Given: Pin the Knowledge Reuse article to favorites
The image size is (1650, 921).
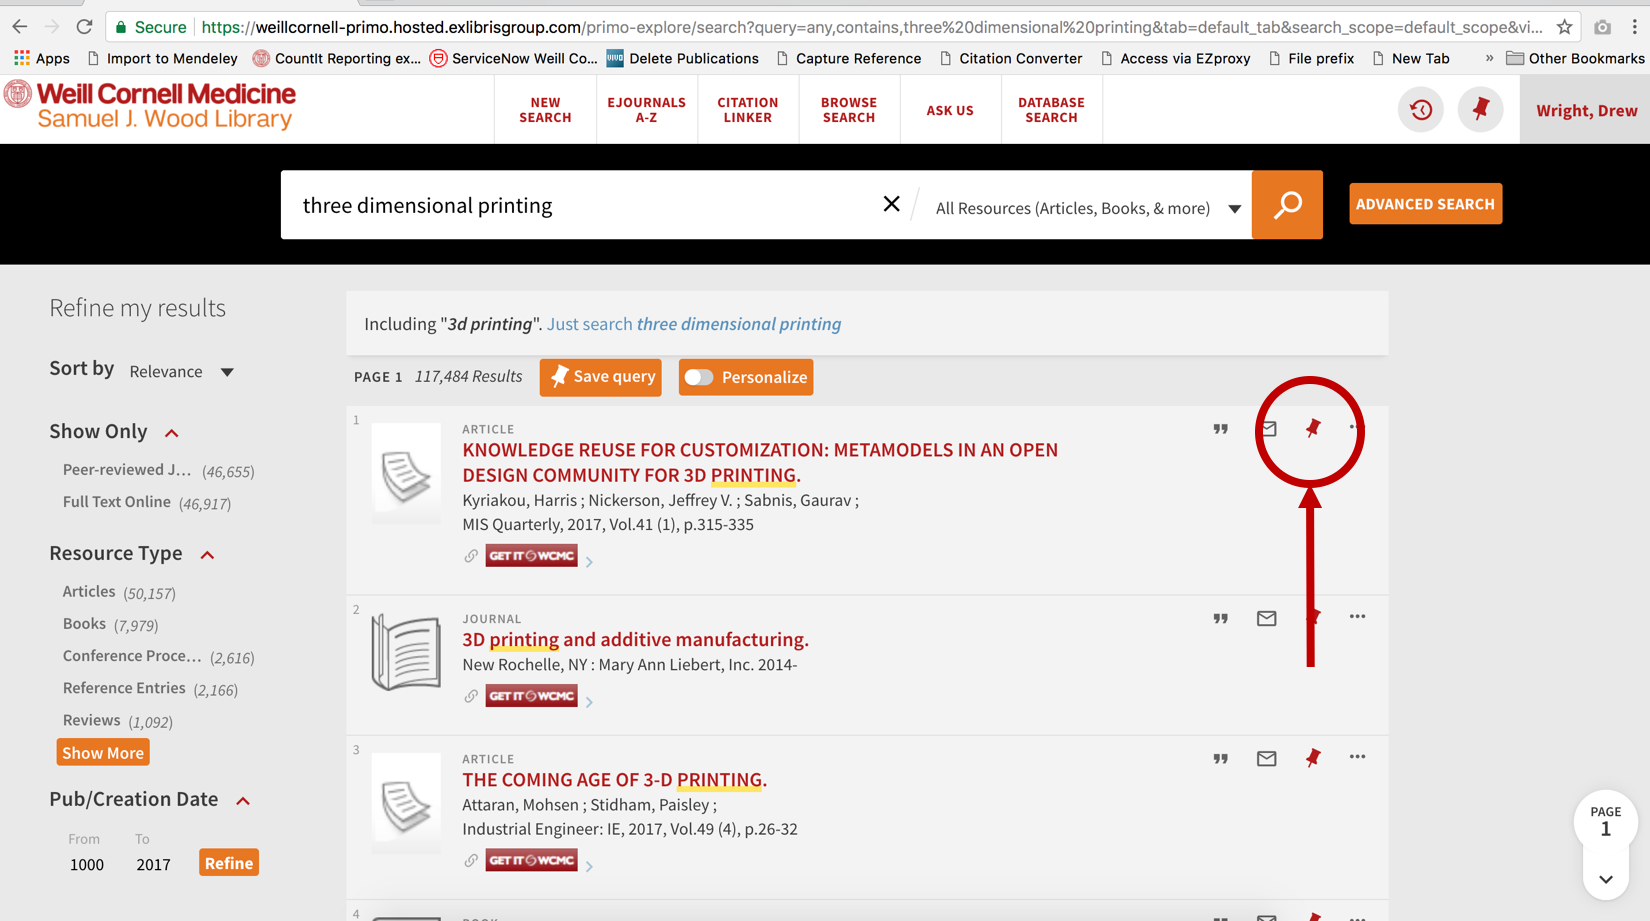Looking at the screenshot, I should (1313, 428).
